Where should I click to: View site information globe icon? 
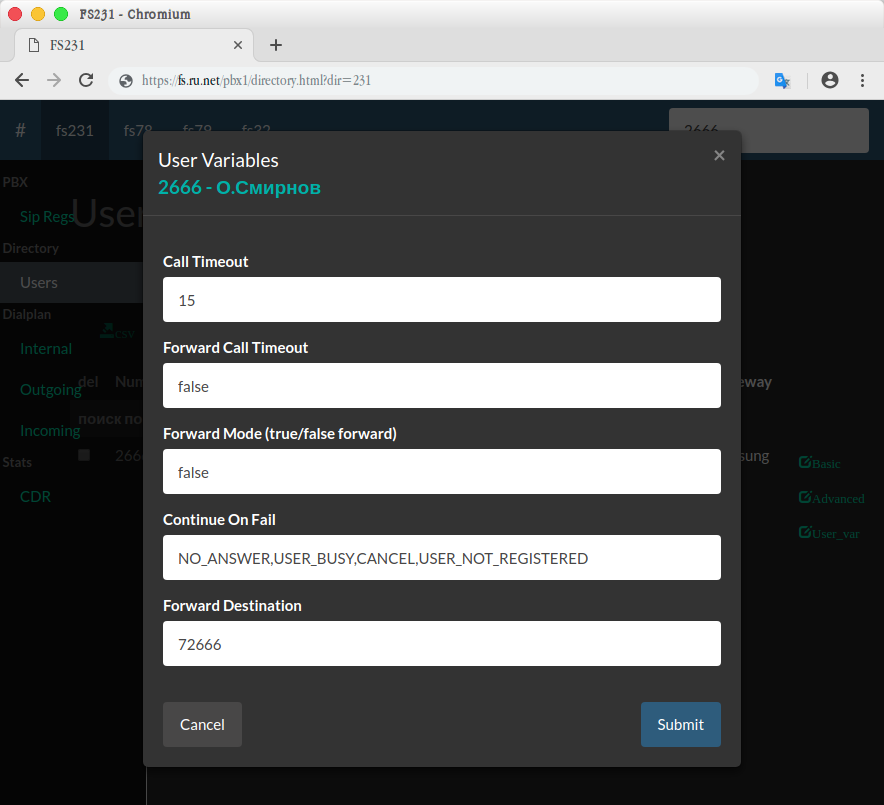click(x=126, y=81)
